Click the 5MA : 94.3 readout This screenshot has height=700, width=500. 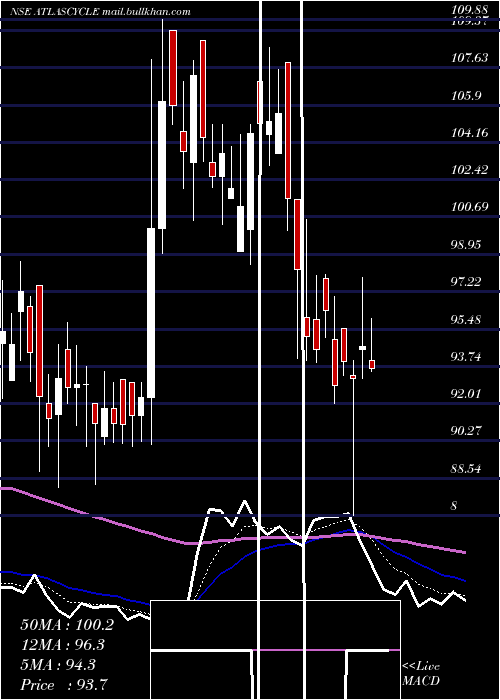coord(58,665)
